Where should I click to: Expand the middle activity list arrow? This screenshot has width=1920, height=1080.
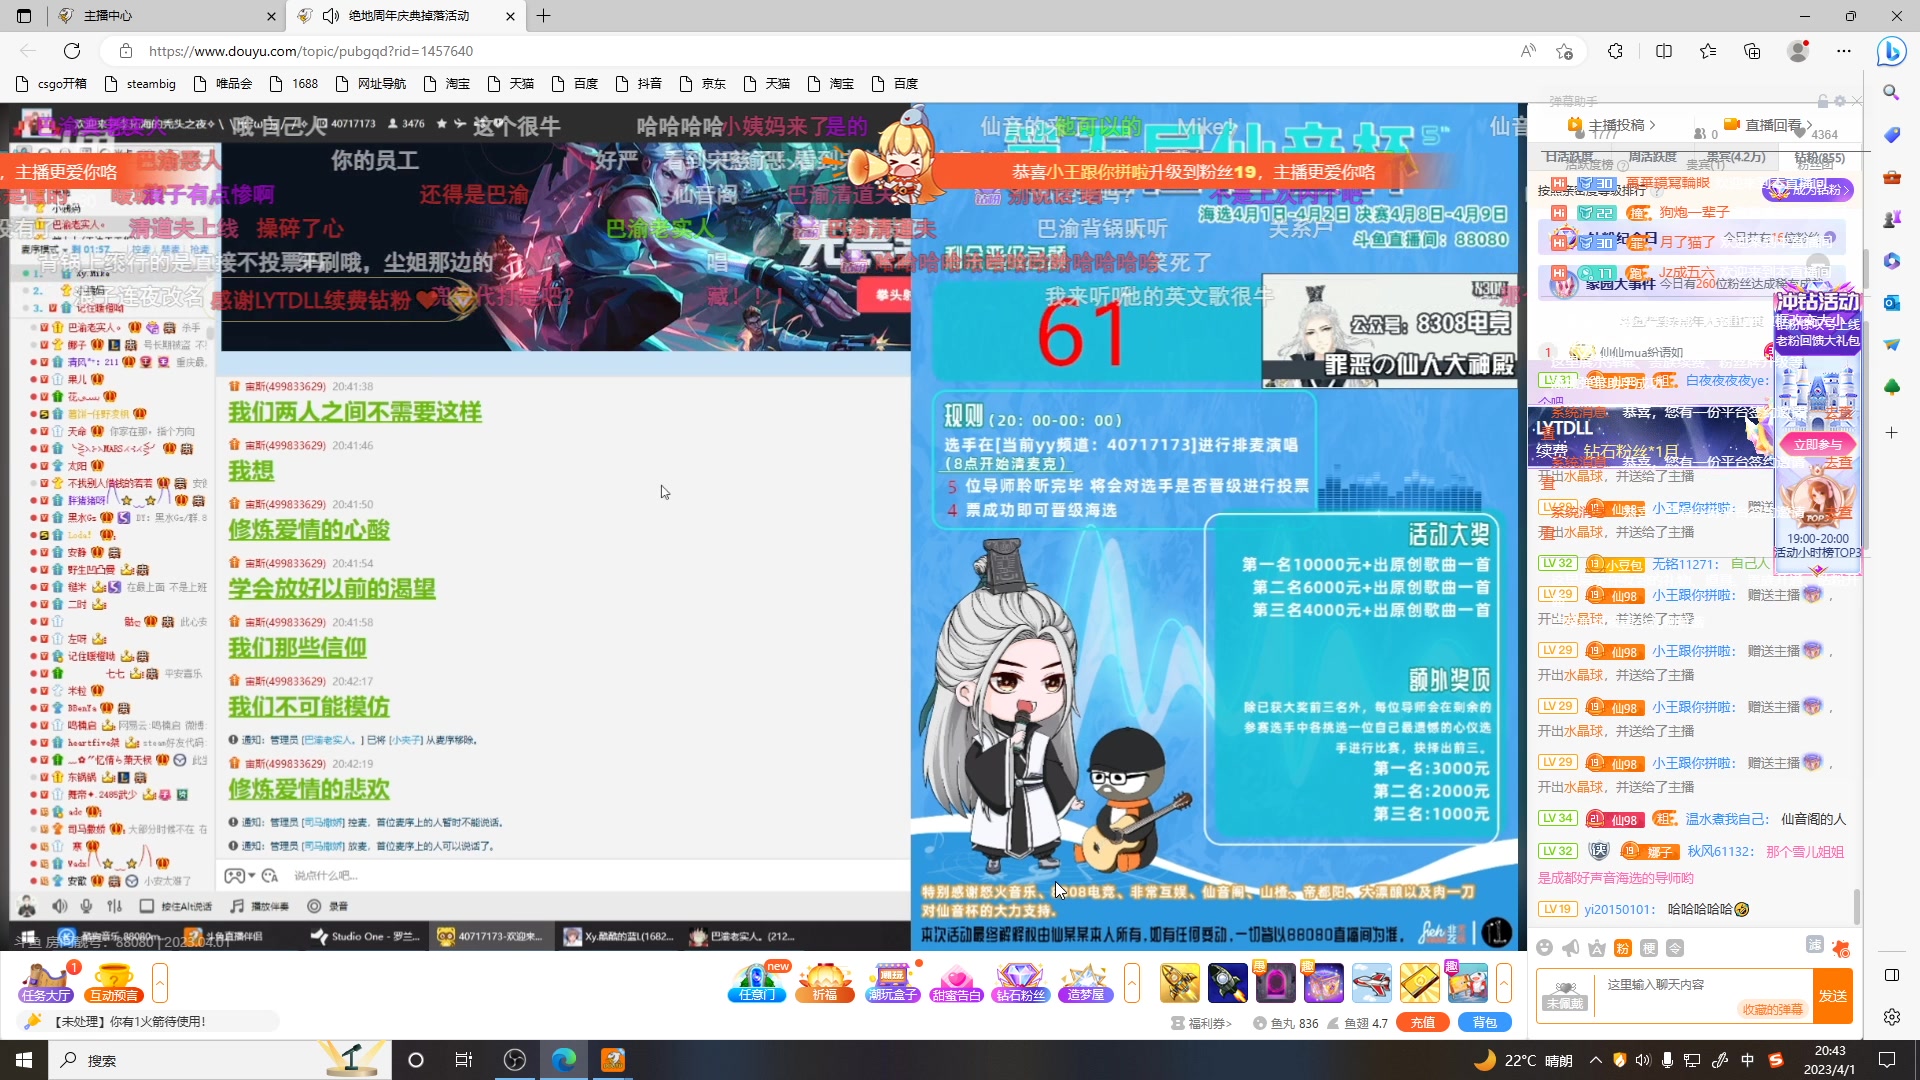click(x=1132, y=983)
